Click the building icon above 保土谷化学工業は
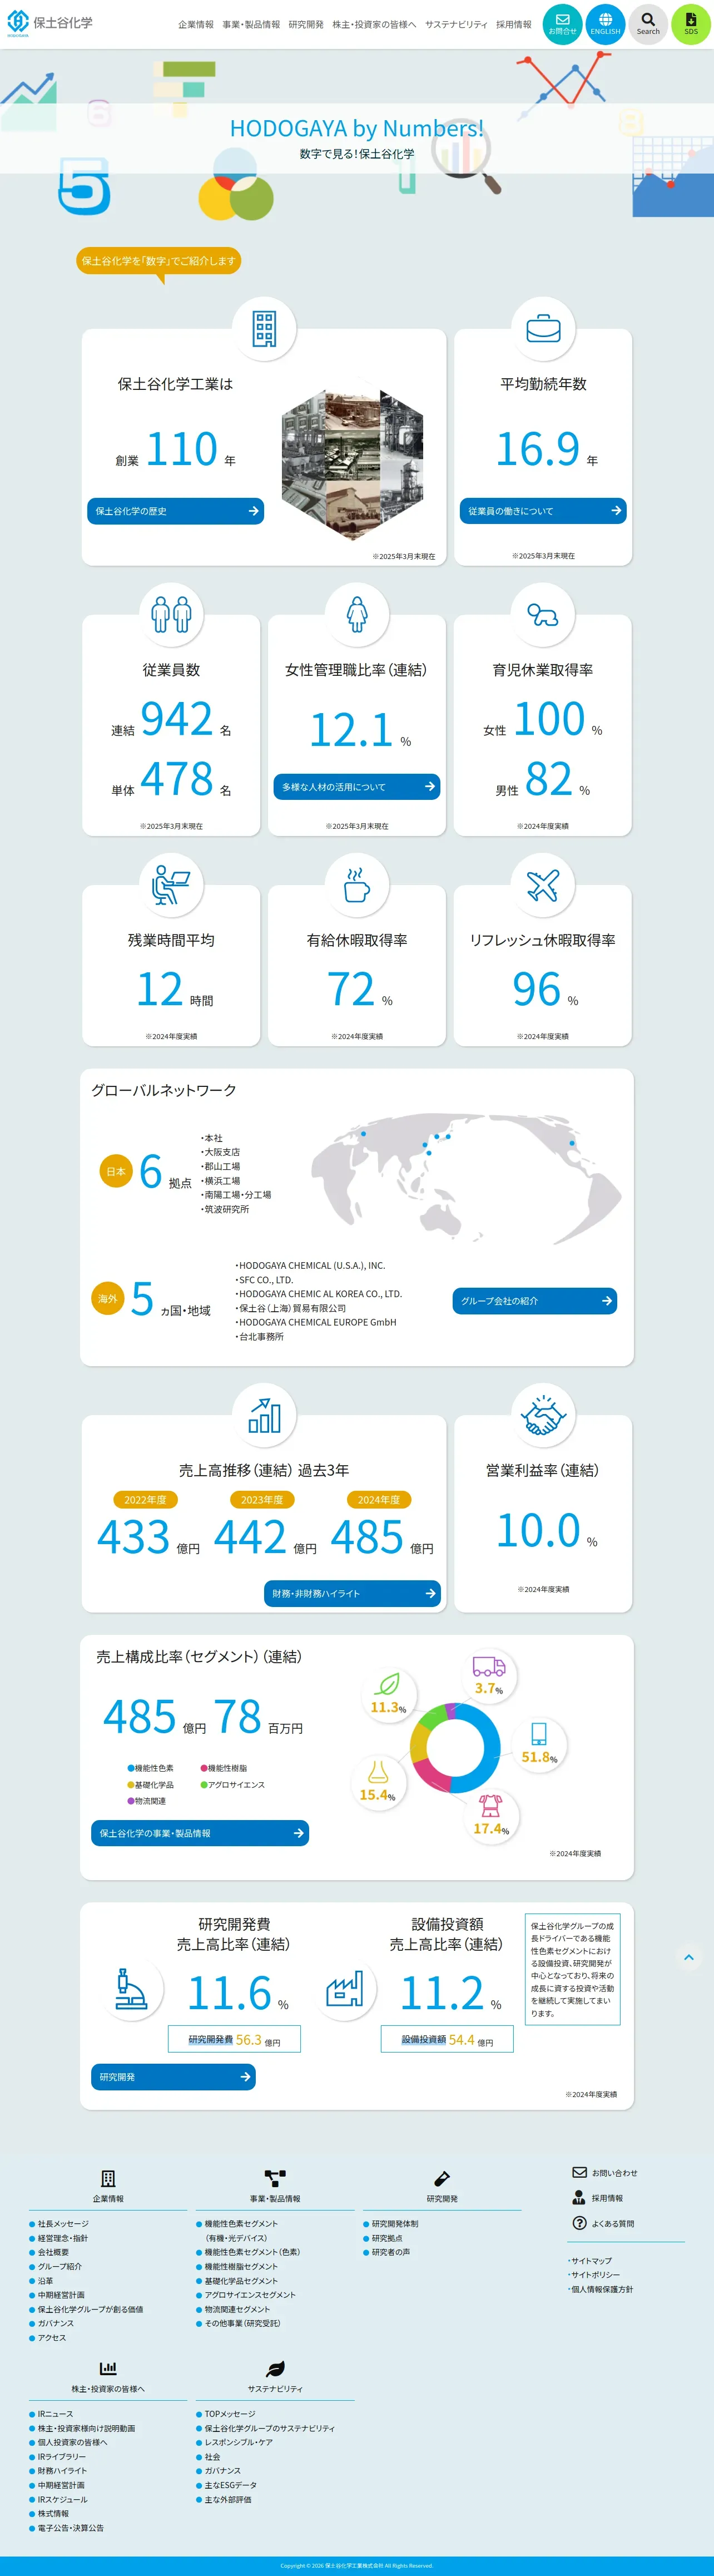714x2576 pixels. (x=264, y=329)
